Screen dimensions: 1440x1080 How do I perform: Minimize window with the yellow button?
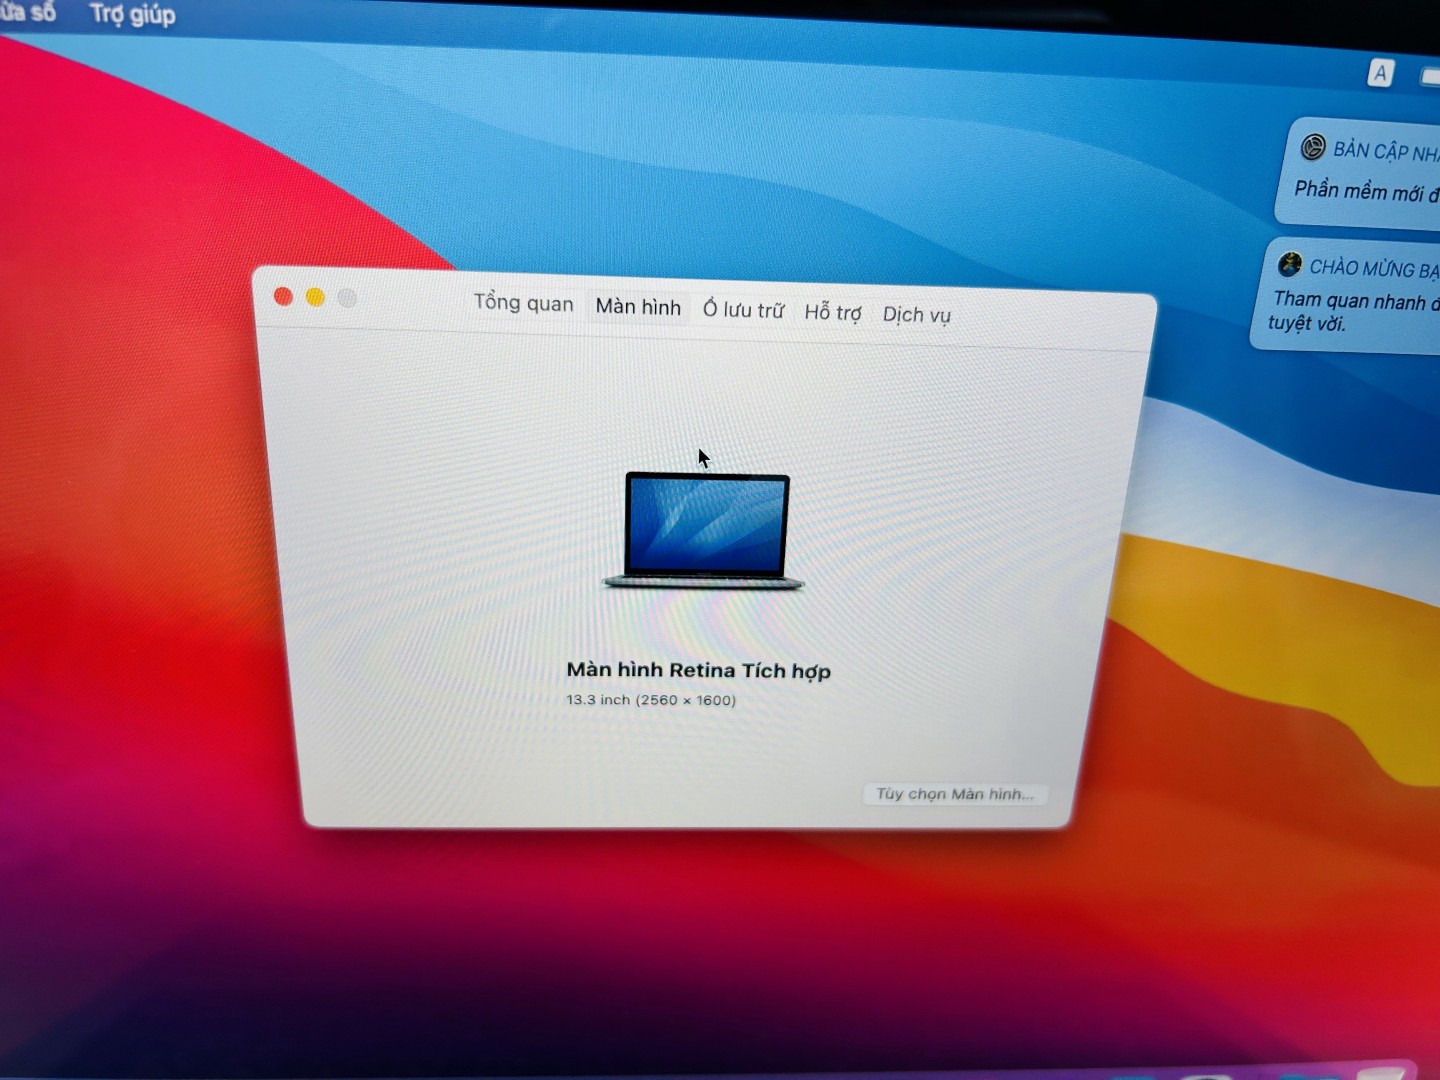[x=315, y=298]
